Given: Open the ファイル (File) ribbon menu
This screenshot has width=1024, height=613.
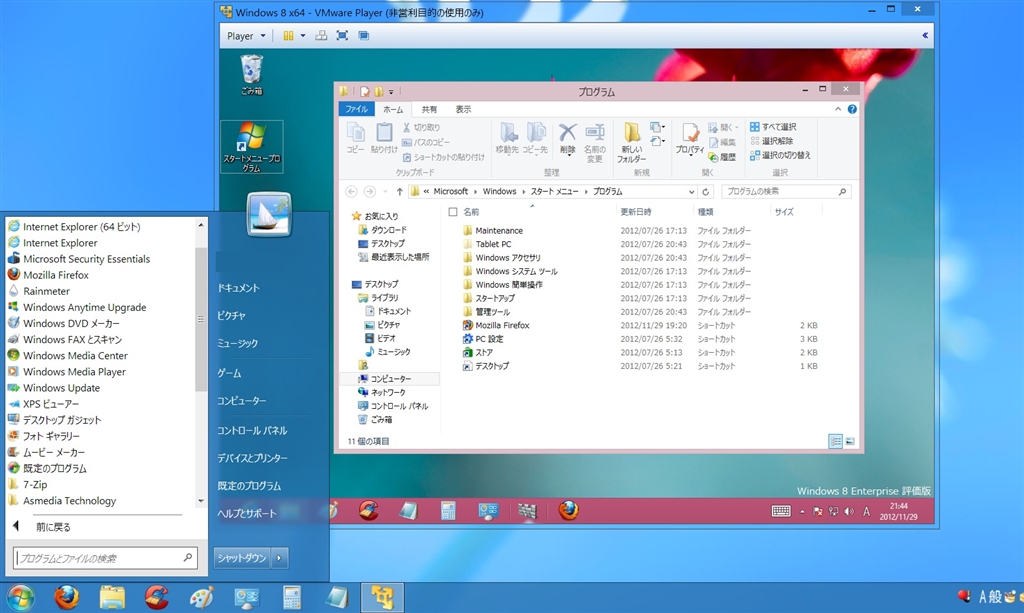Looking at the screenshot, I should [356, 109].
